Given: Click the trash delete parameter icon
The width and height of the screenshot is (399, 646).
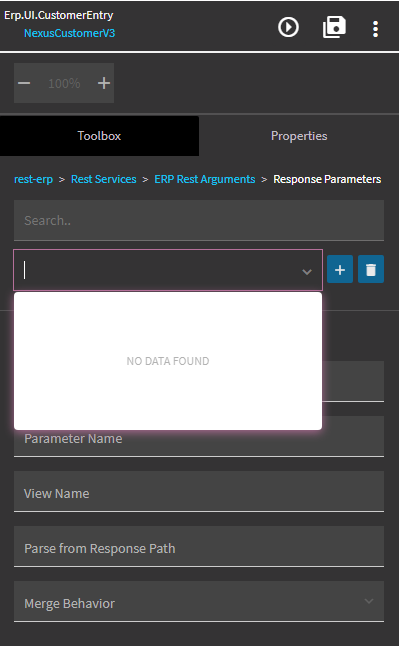Looking at the screenshot, I should [x=371, y=269].
